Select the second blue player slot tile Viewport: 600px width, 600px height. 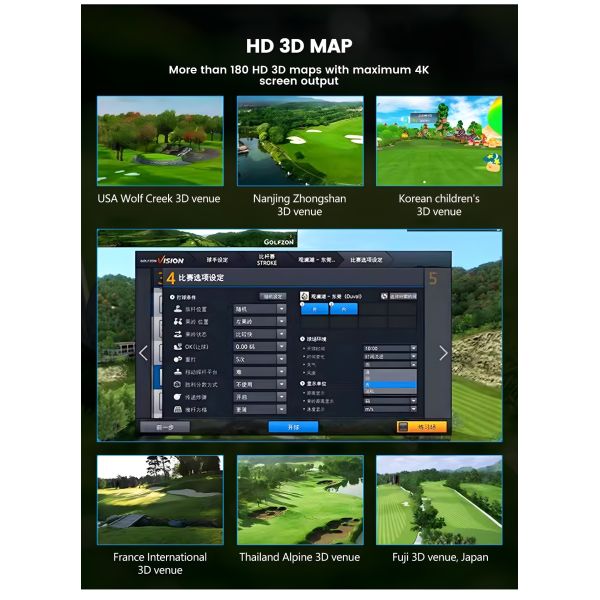point(344,309)
